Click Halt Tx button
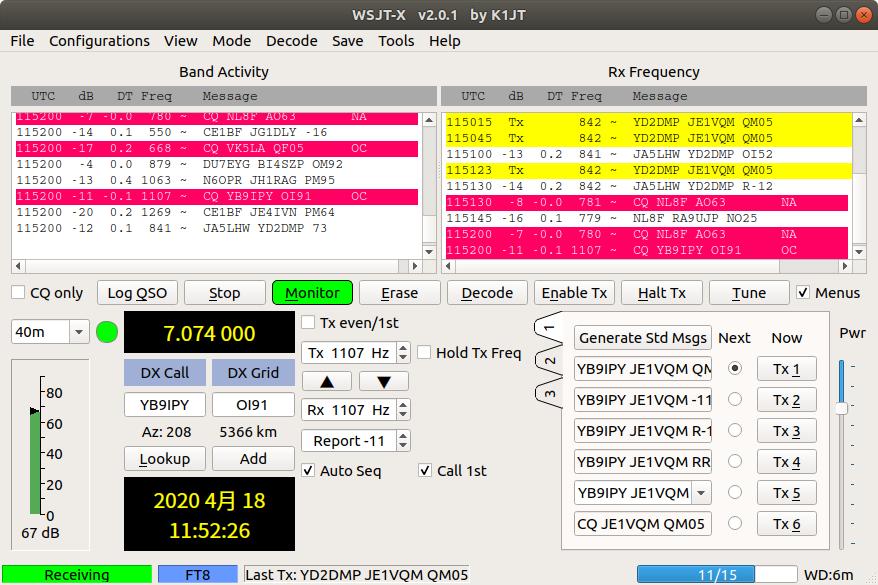Viewport: 878px width, 585px height. 662,293
